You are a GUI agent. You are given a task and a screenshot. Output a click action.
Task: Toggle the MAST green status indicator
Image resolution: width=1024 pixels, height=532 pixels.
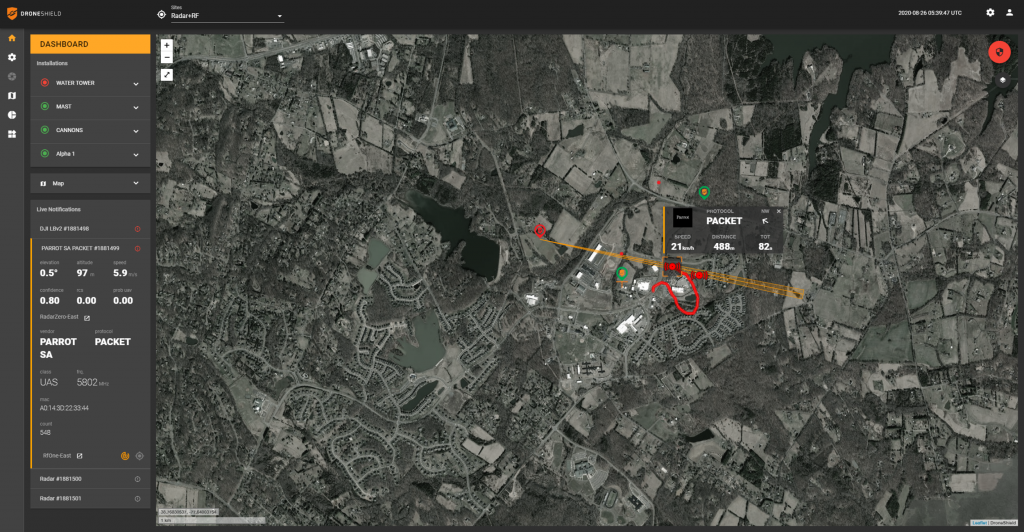[45, 106]
